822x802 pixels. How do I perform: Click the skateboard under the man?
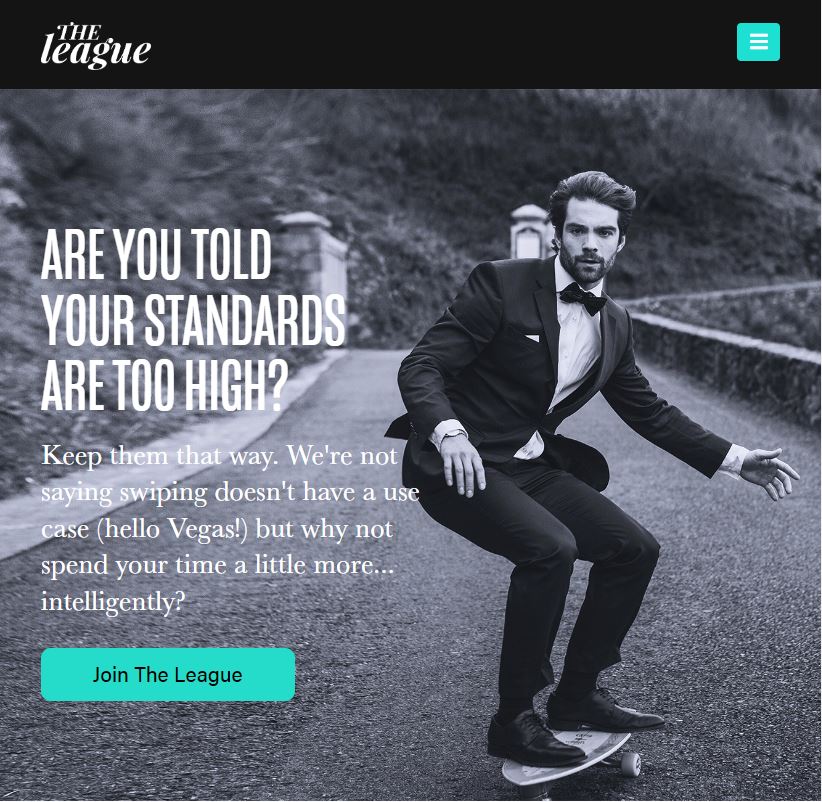coord(571,757)
